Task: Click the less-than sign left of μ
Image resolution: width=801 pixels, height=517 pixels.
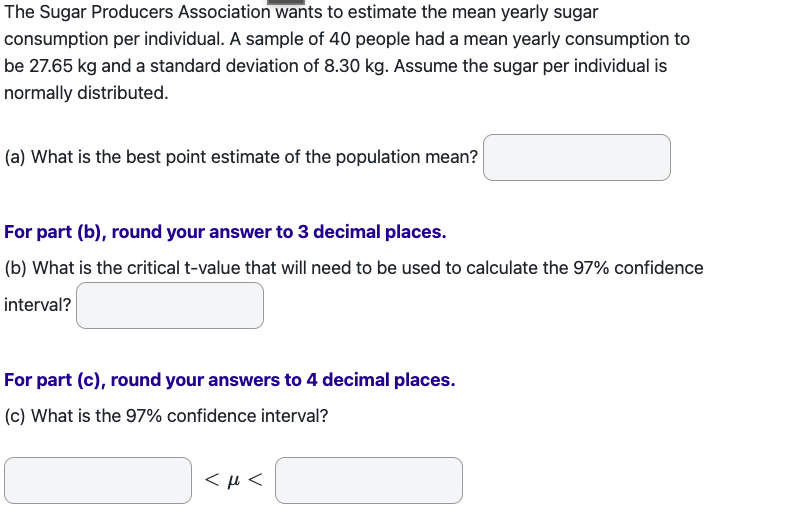Action: pos(211,480)
